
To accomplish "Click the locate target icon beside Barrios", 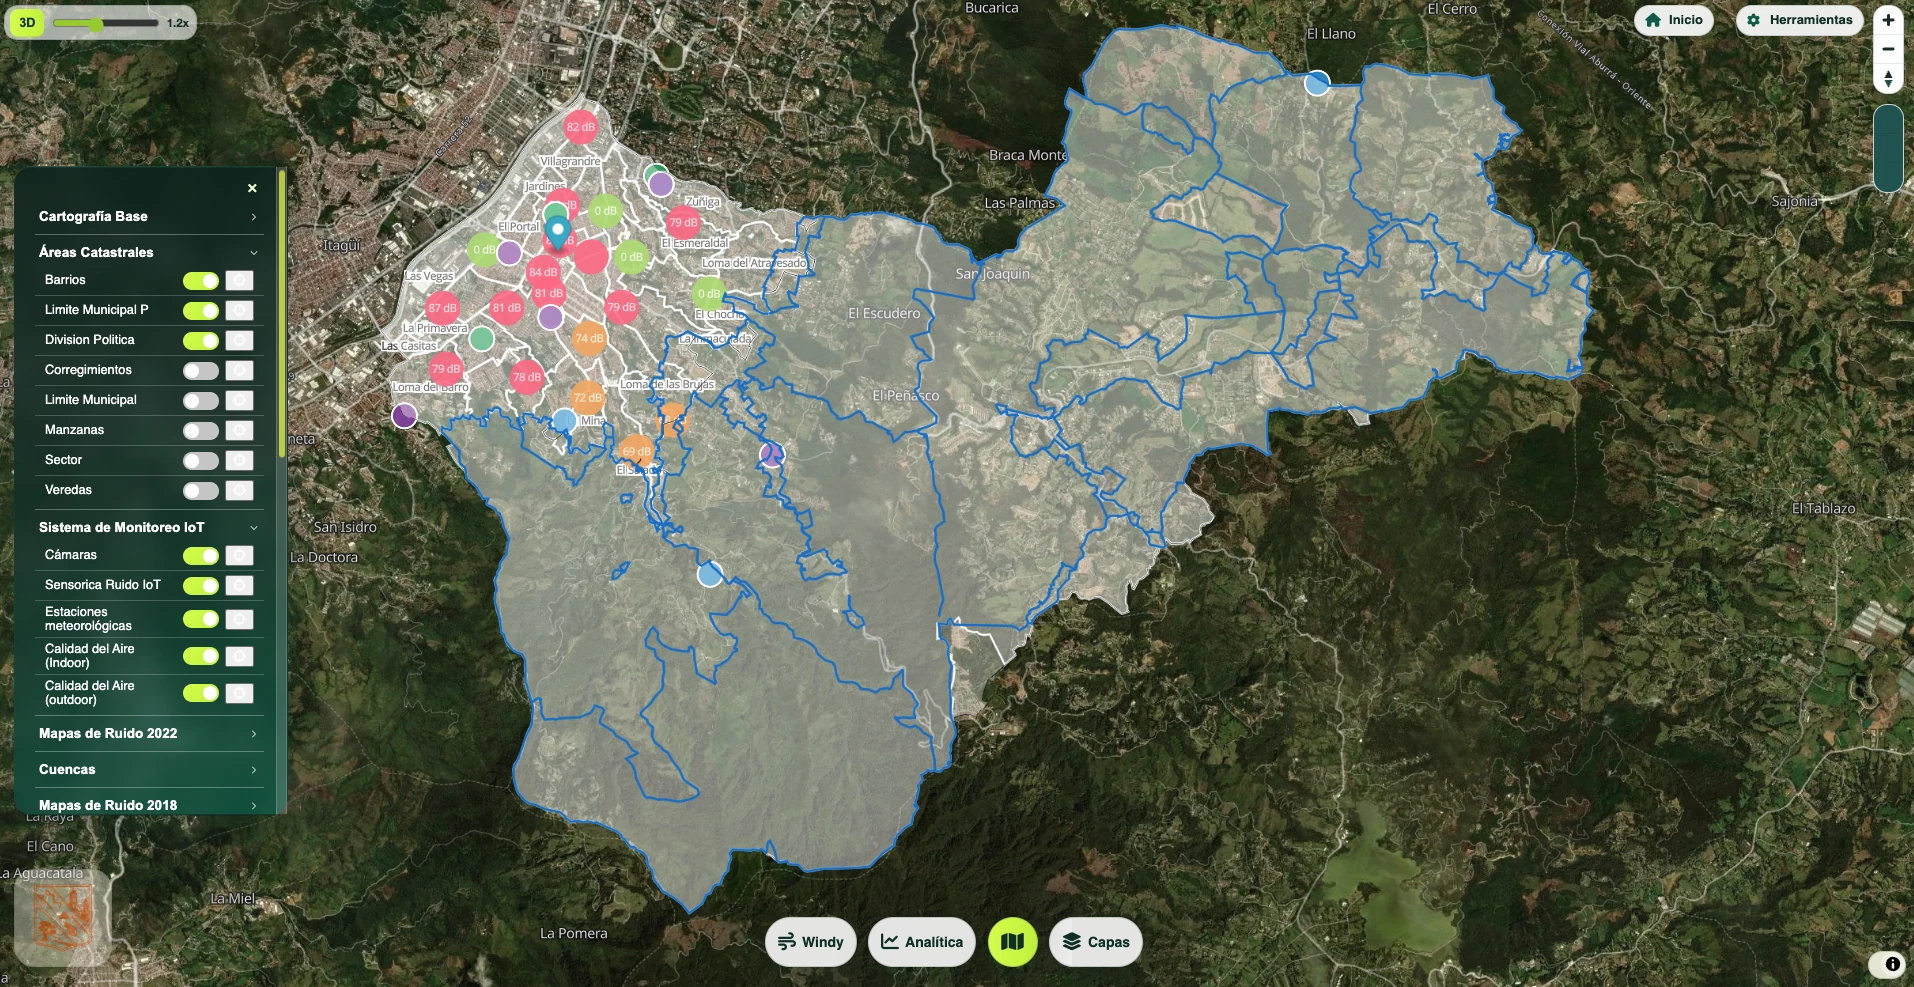I will click(239, 281).
